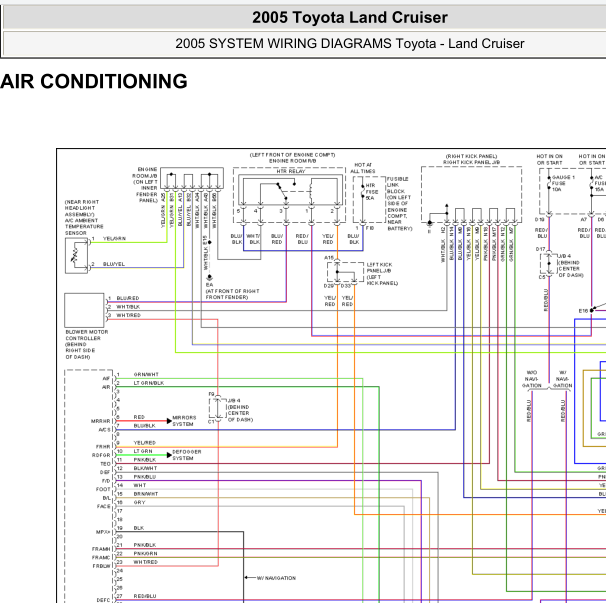Click the "BLK" wire label at pin 19
Image resolution: width=606 pixels, height=603 pixels.
pos(139,528)
